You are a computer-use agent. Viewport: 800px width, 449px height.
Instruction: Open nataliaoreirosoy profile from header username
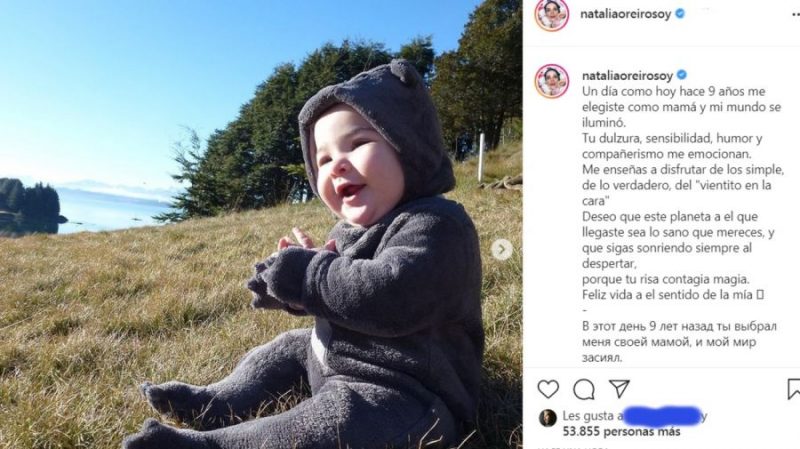pyautogui.click(x=626, y=14)
